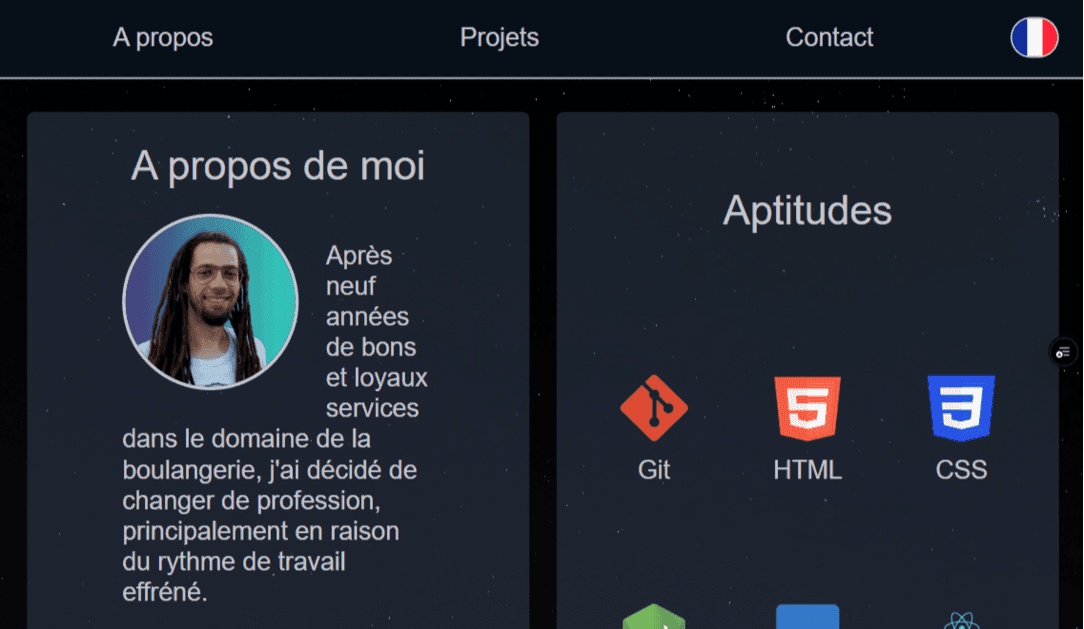Navigate to the Contact section

(829, 38)
